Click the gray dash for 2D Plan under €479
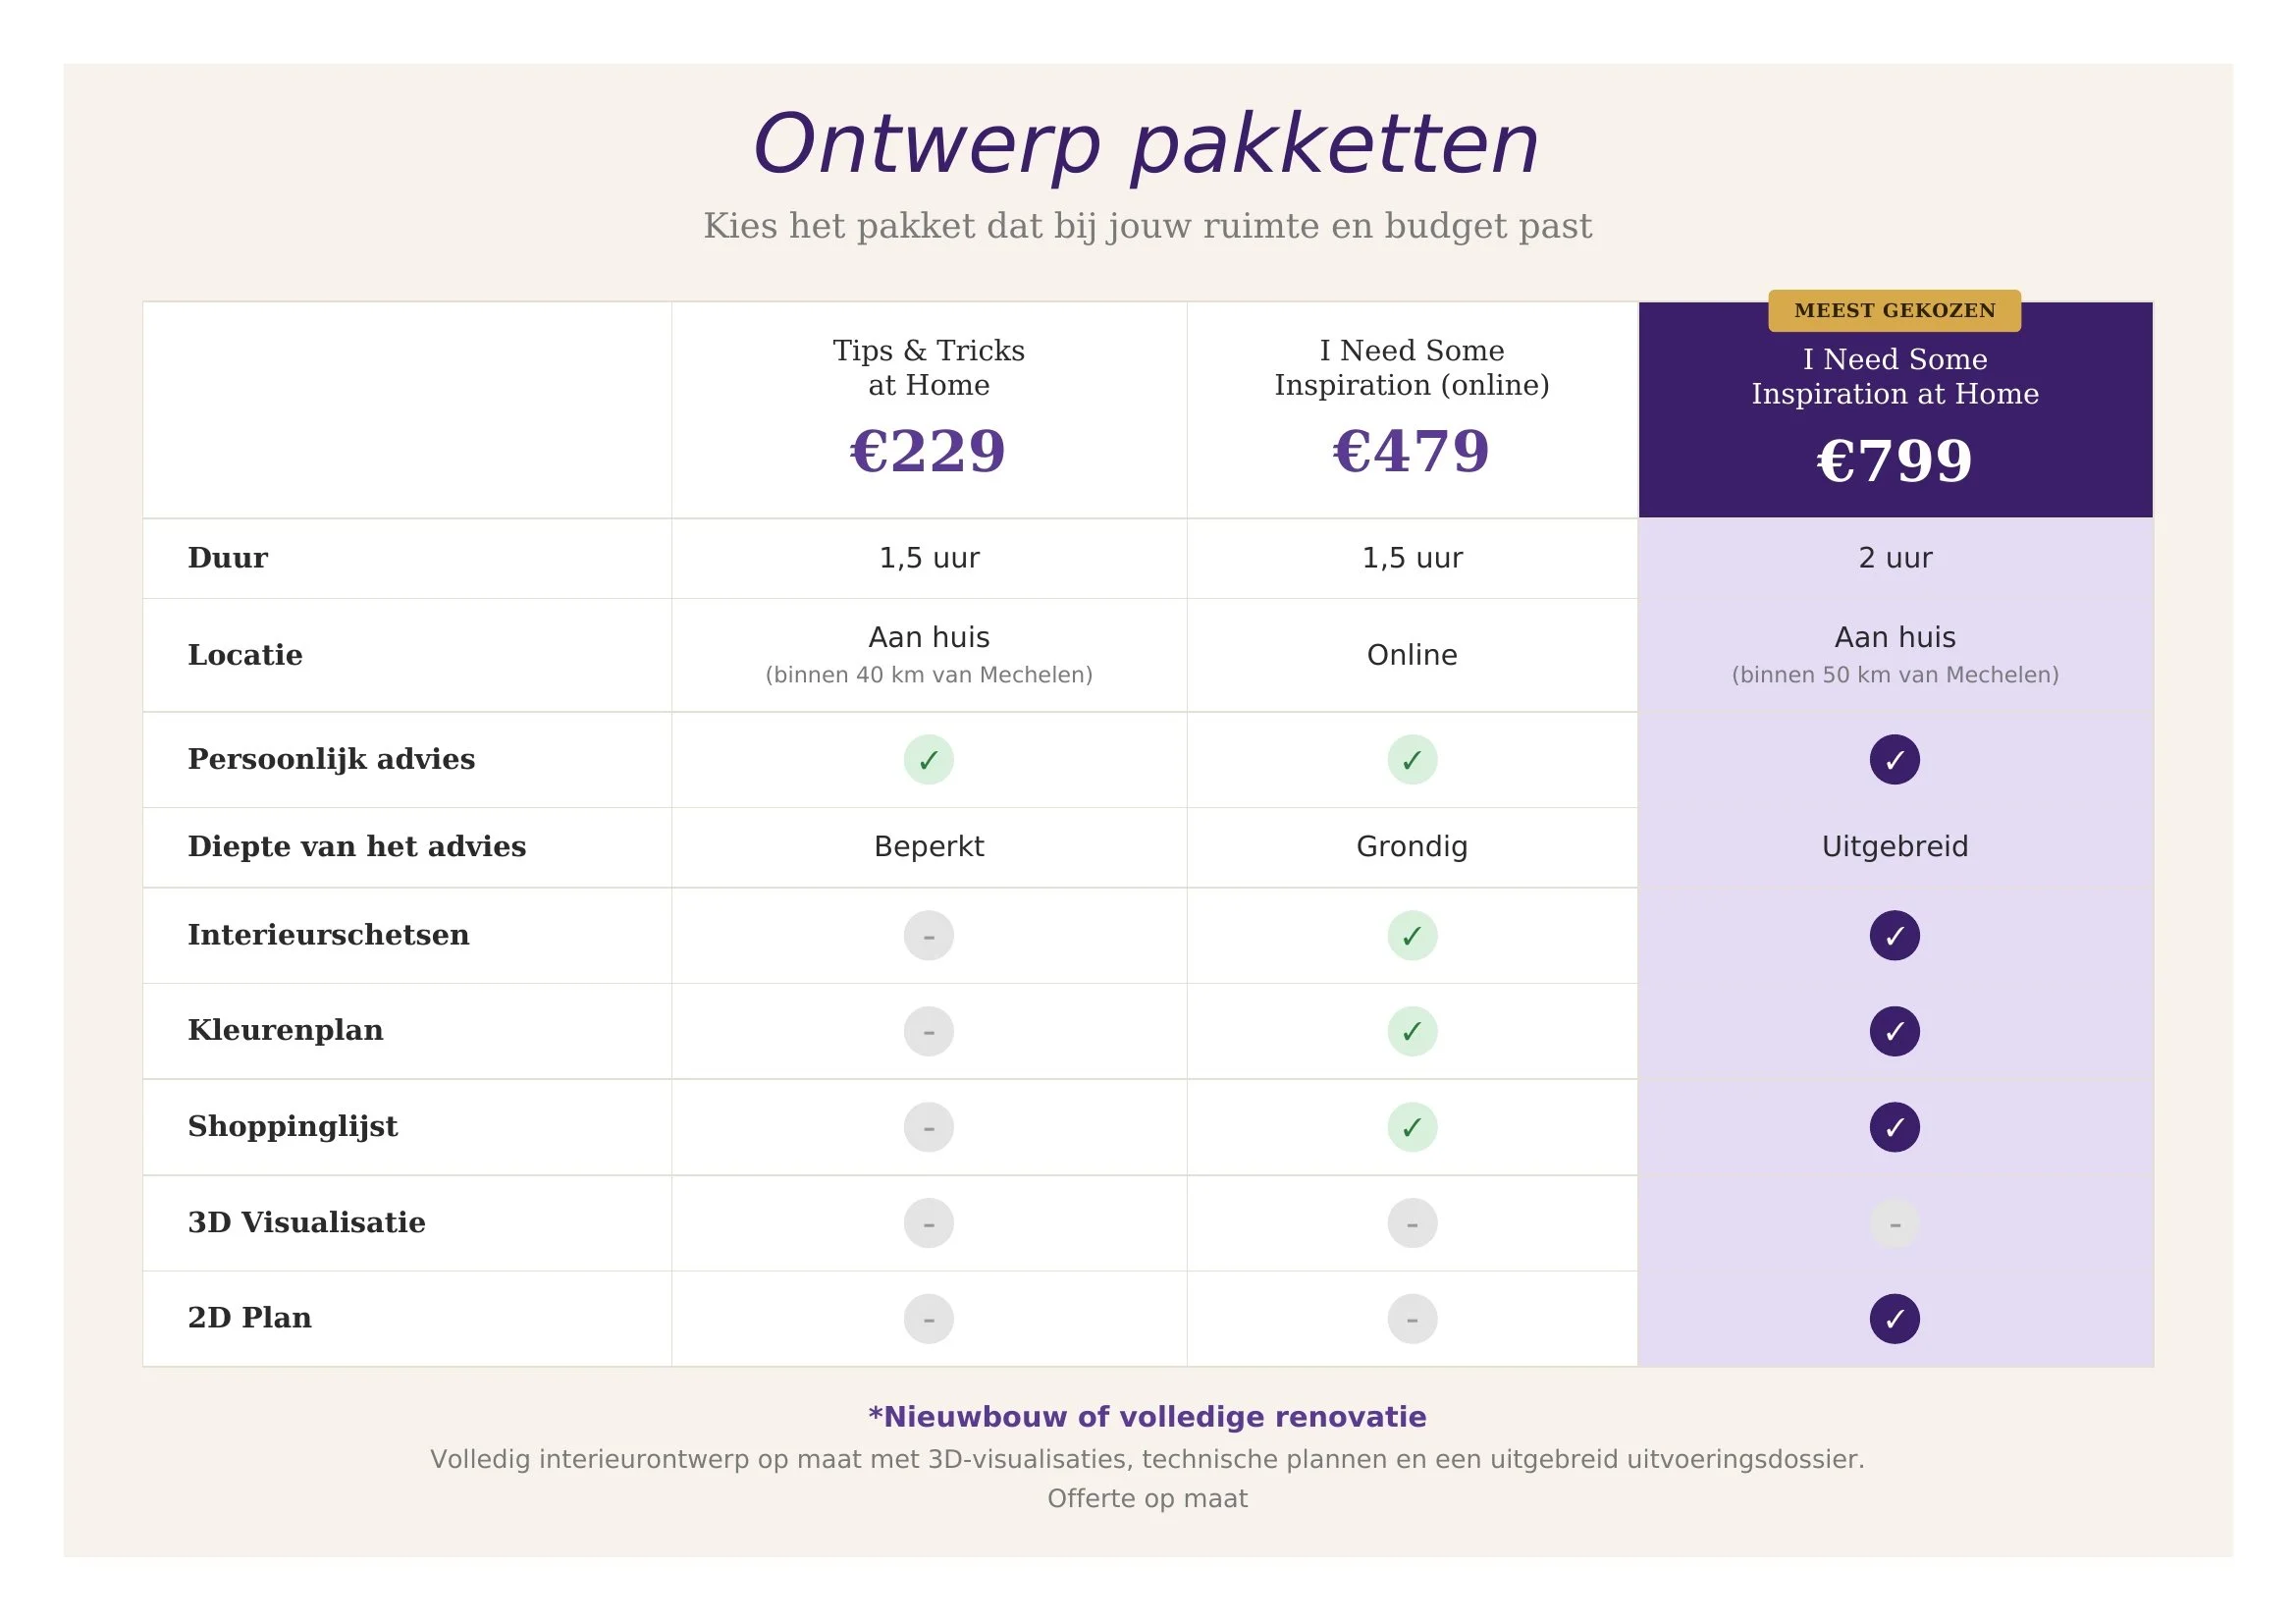 pos(1412,1319)
